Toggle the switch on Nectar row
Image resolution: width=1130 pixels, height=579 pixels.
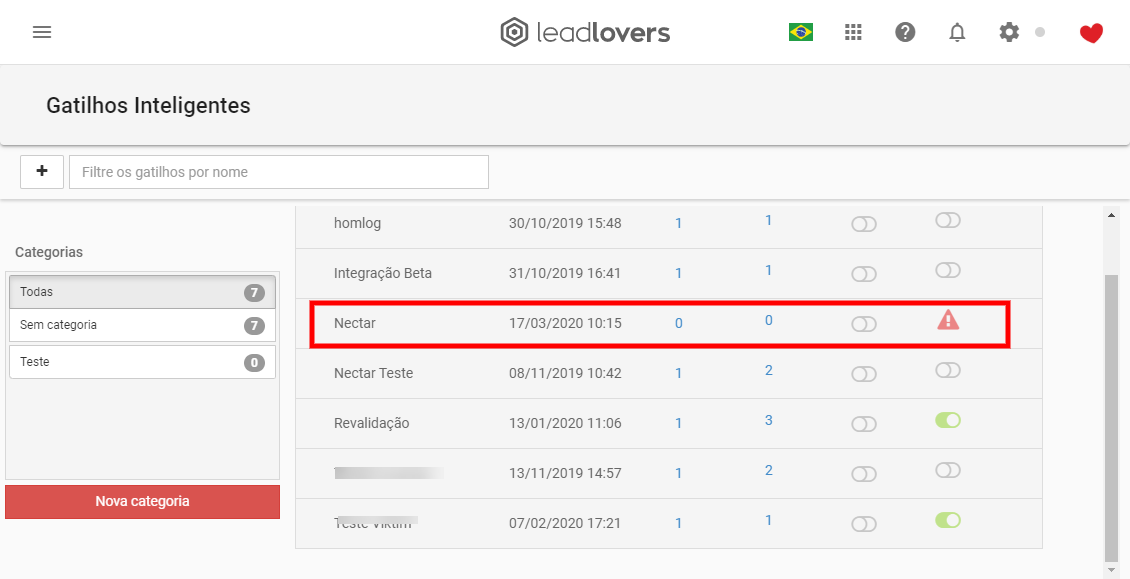pyautogui.click(x=863, y=324)
